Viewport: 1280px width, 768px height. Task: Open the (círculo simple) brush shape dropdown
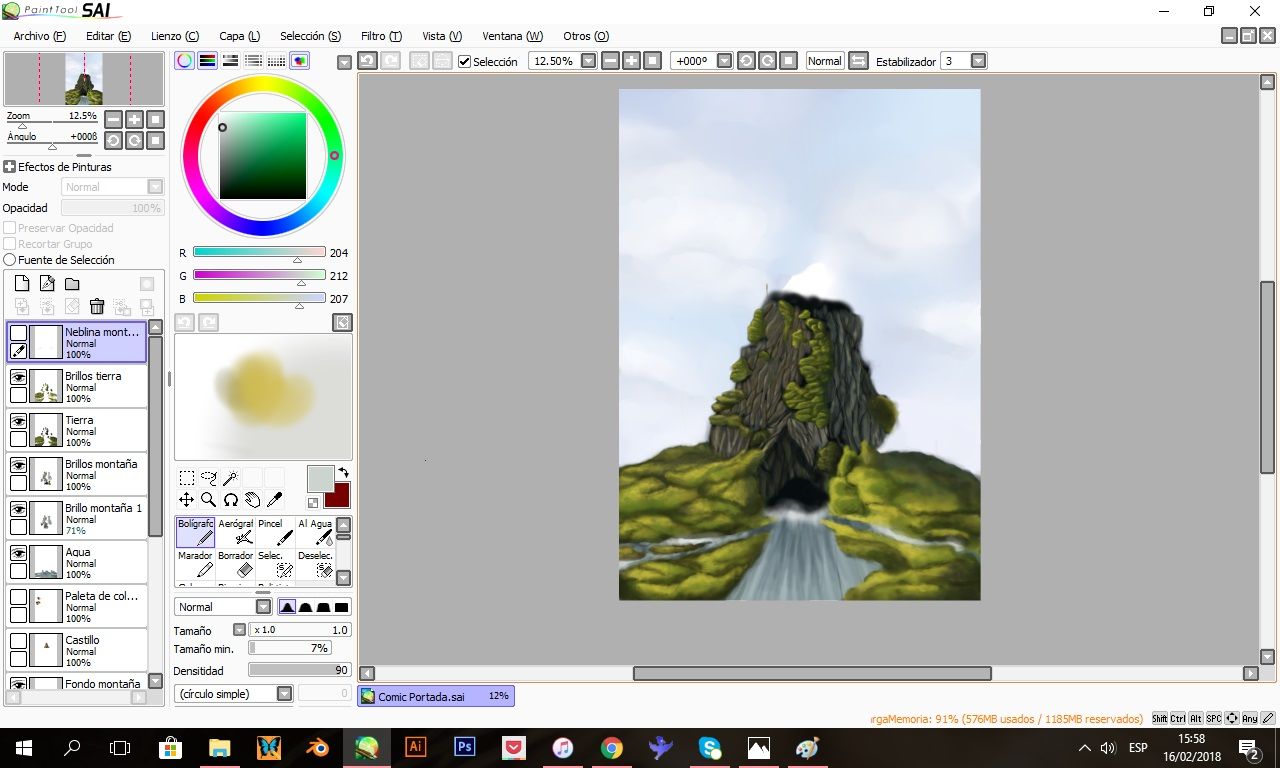[284, 694]
